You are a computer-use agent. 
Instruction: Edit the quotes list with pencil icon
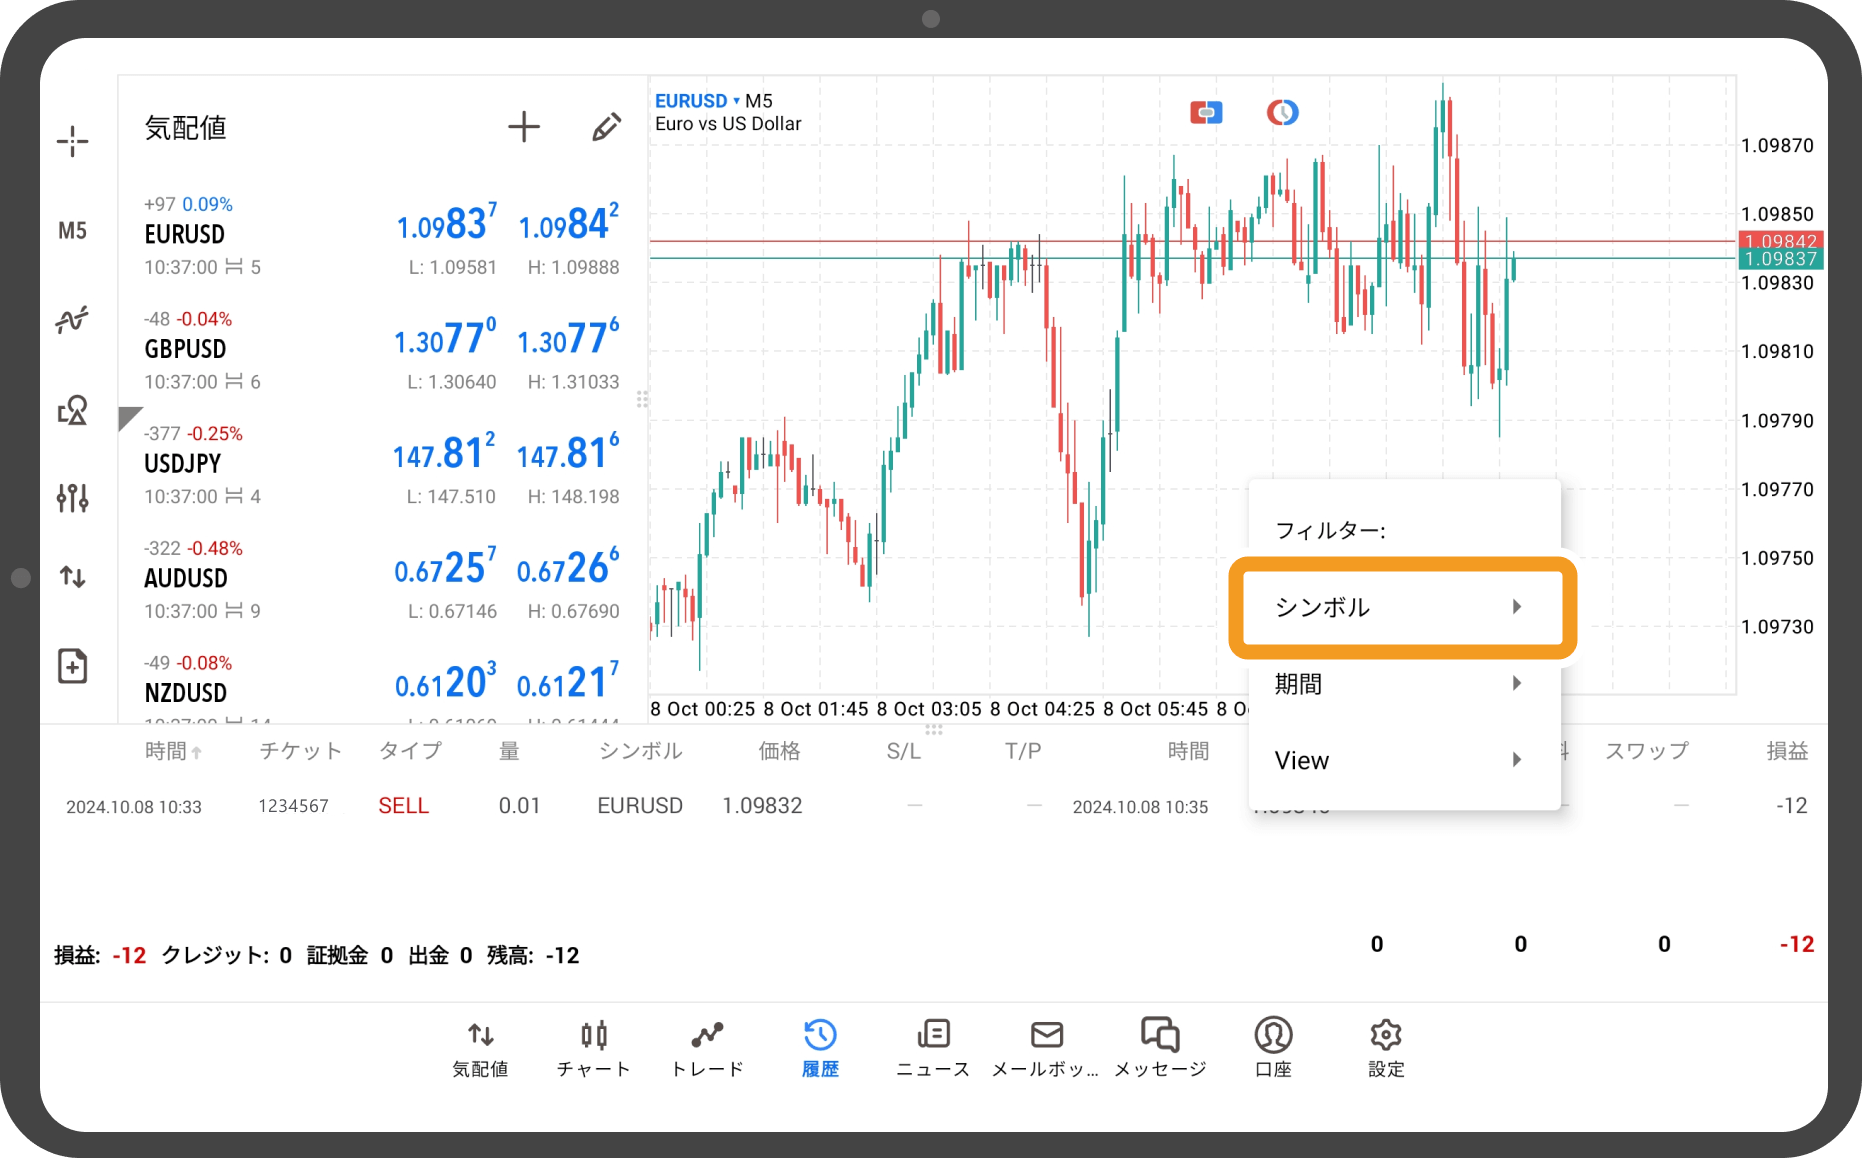[x=606, y=127]
